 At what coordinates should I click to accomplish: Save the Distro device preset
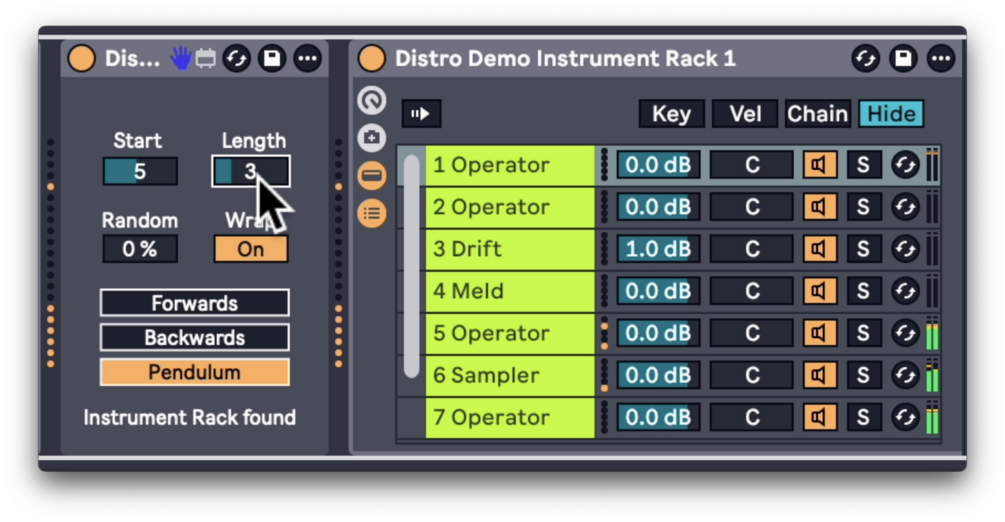pyautogui.click(x=272, y=59)
